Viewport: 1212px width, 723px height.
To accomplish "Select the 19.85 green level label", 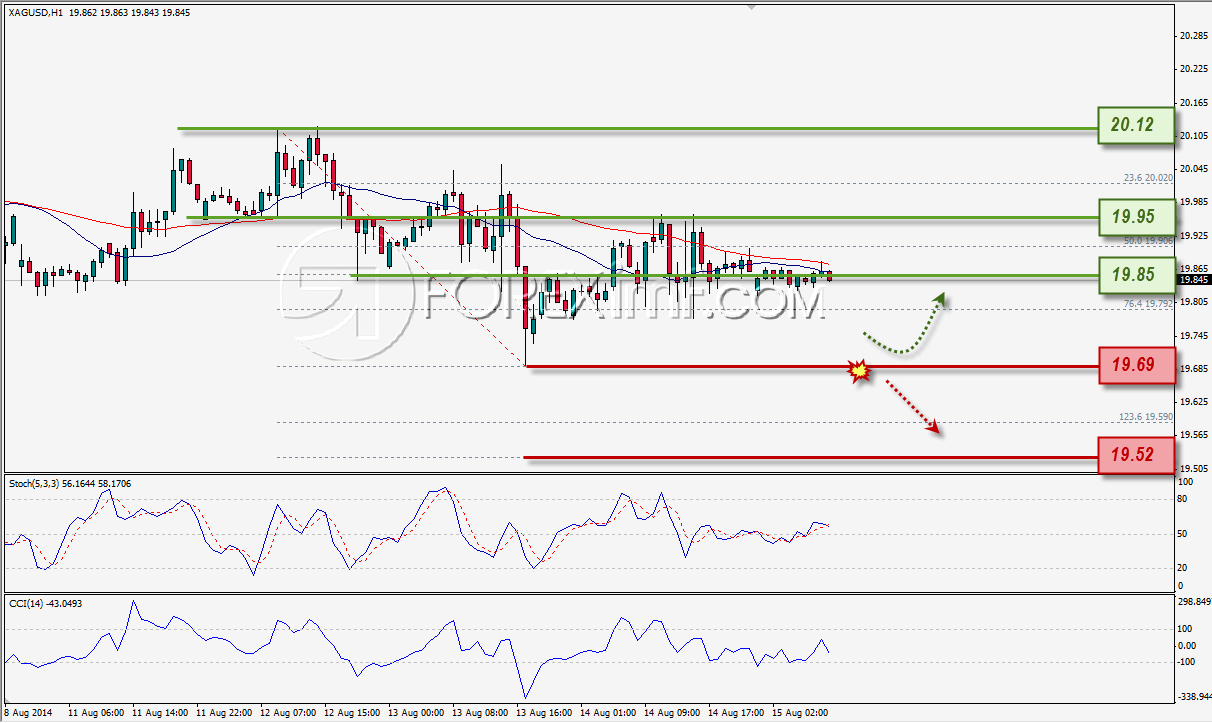I will click(x=1135, y=273).
